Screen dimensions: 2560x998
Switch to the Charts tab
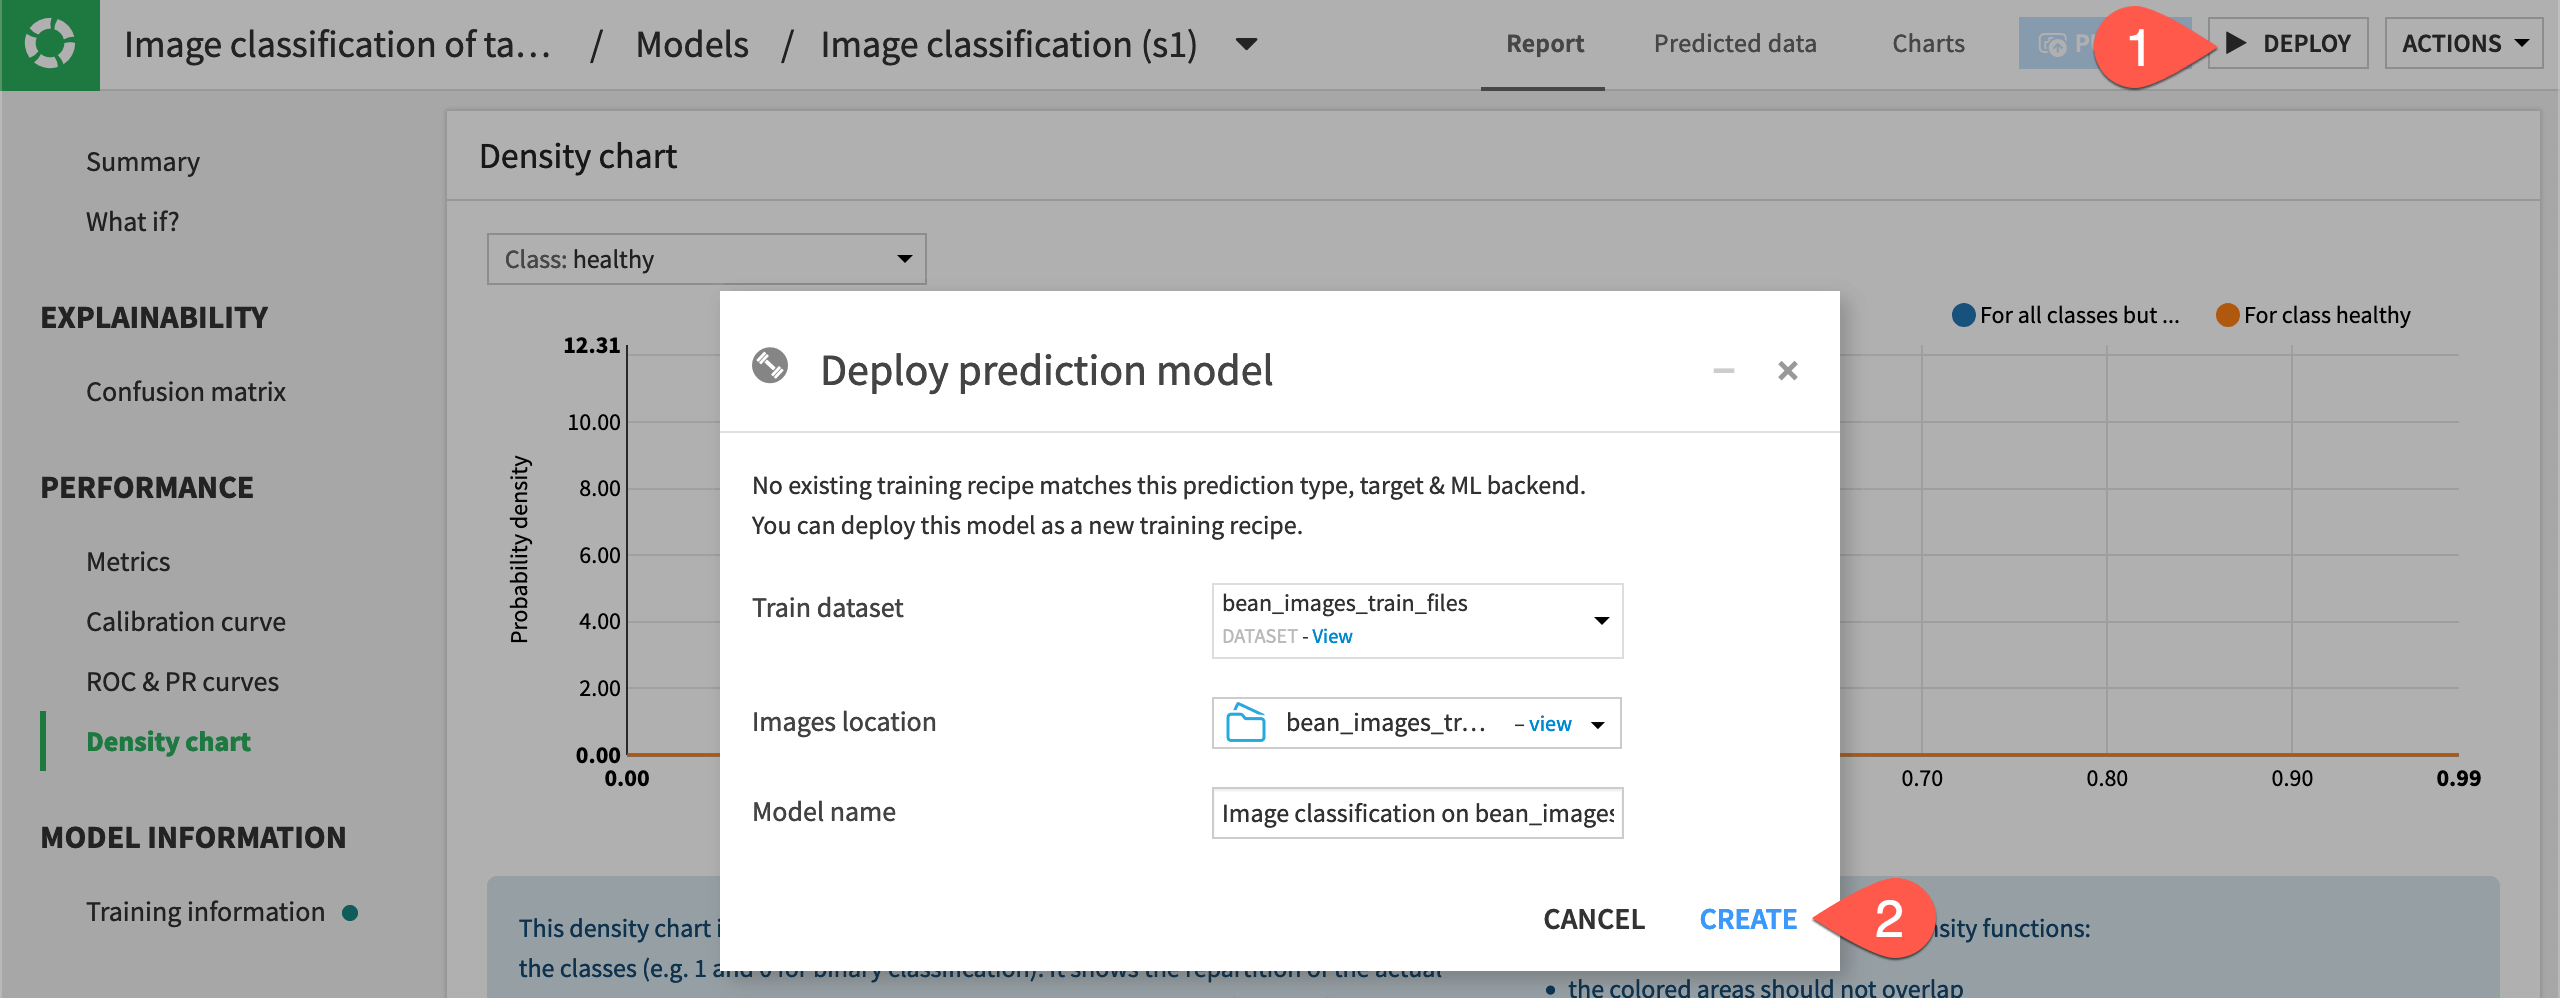[x=1927, y=43]
